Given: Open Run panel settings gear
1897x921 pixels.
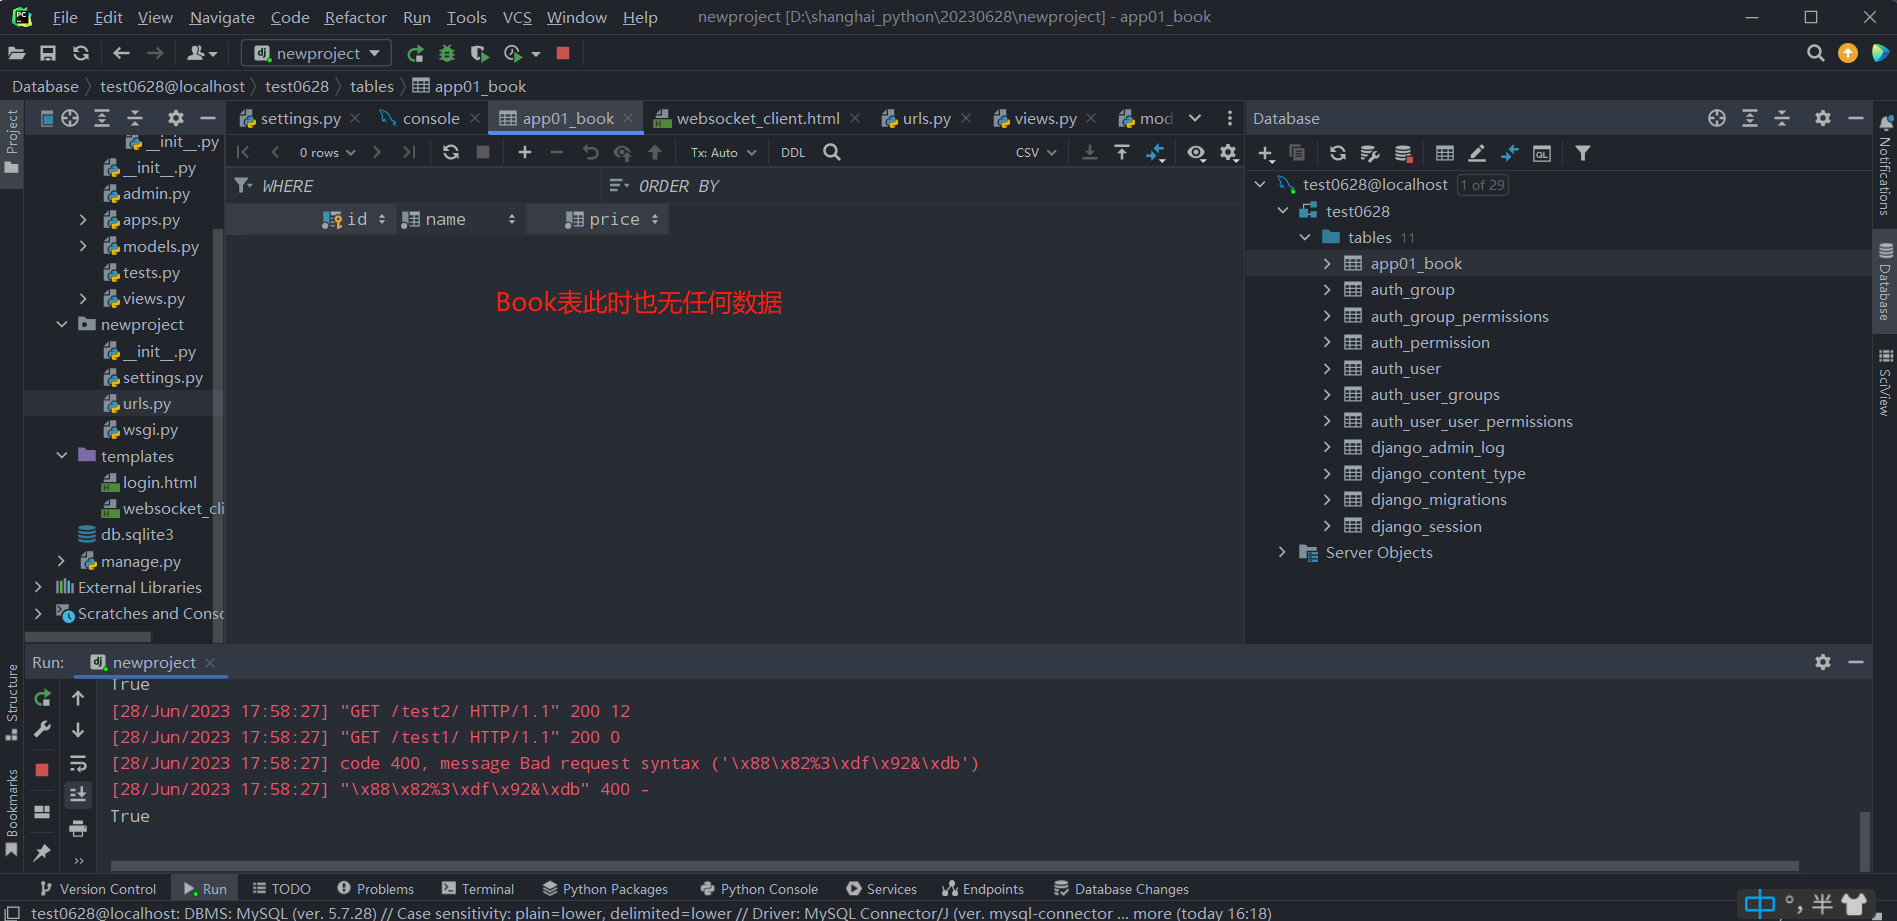Looking at the screenshot, I should point(1823,662).
